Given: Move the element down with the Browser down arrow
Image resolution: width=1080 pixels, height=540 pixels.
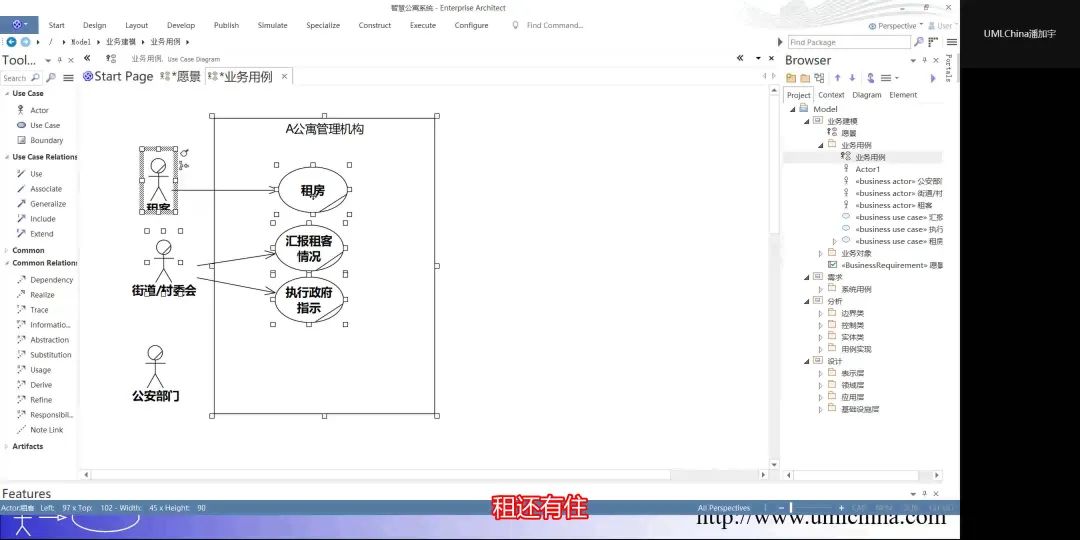Looking at the screenshot, I should [x=852, y=78].
